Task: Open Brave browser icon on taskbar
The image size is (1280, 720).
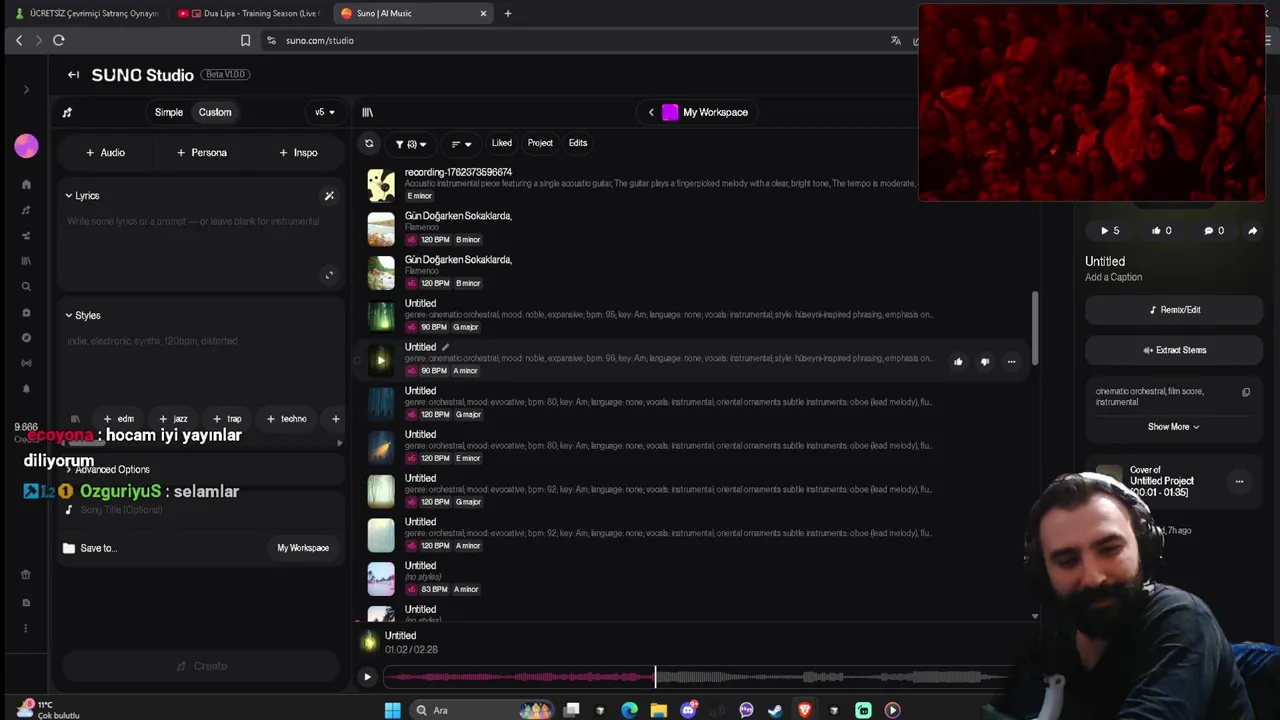Action: click(x=804, y=710)
